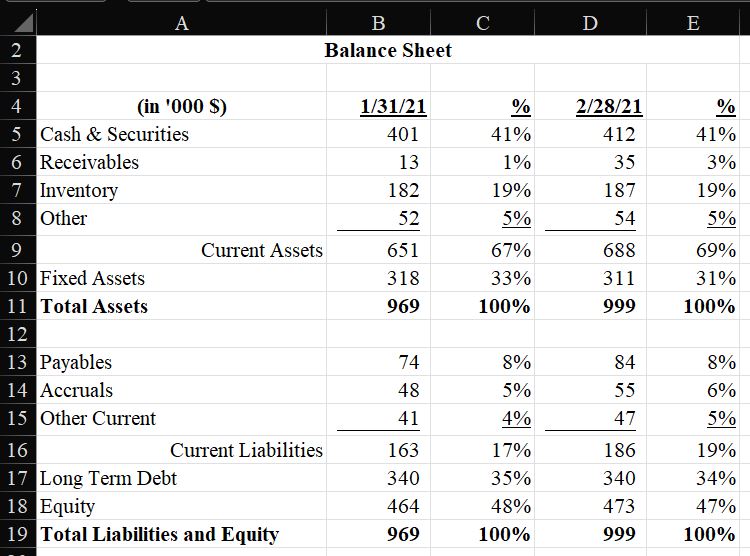Select the 2/28/21 date header cell
The width and height of the screenshot is (750, 556).
590,106
